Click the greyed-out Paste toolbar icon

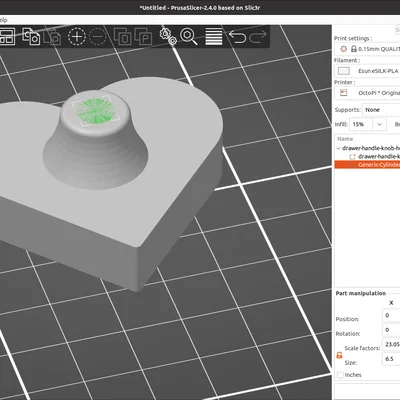tap(53, 37)
